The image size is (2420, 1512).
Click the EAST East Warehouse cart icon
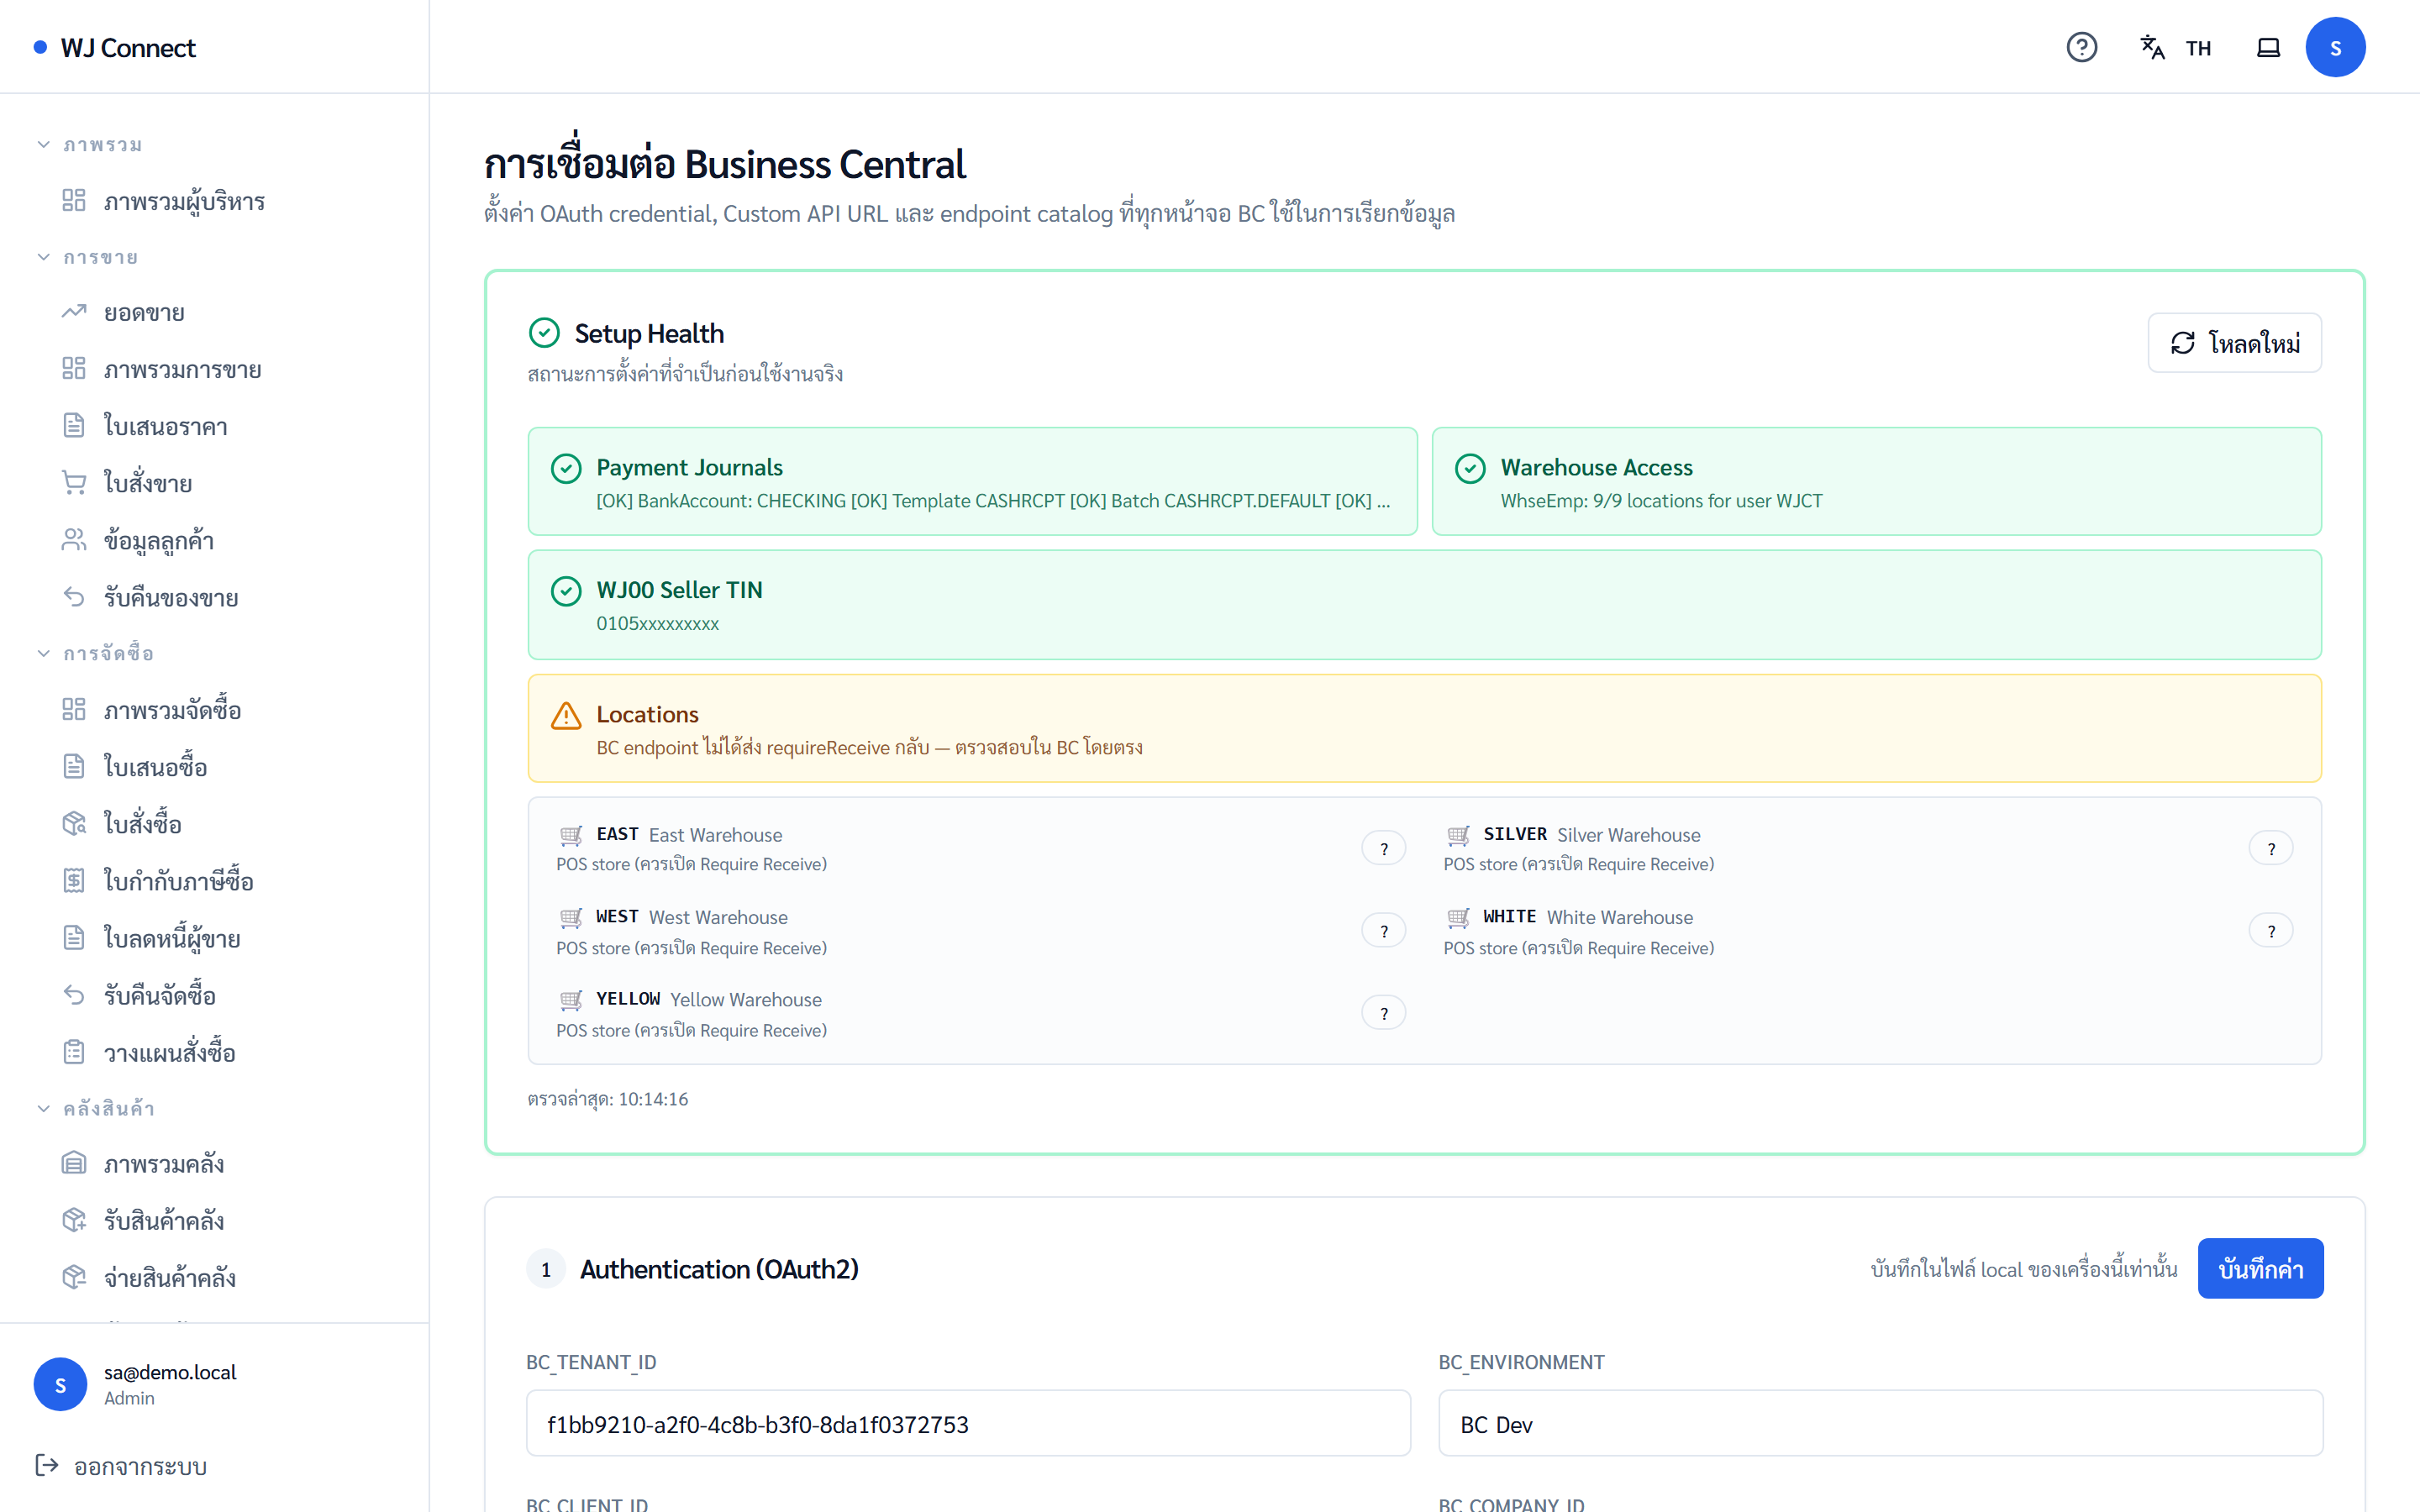(571, 835)
